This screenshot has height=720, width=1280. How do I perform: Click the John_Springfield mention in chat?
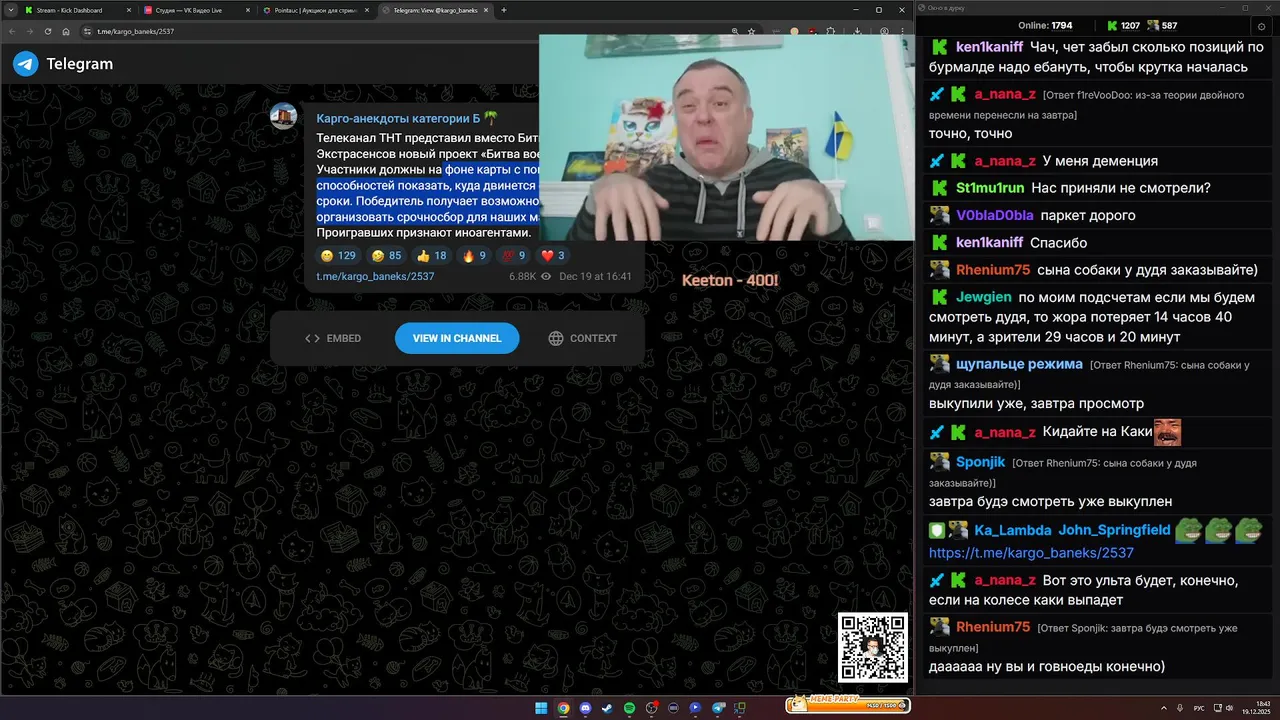(x=1114, y=530)
